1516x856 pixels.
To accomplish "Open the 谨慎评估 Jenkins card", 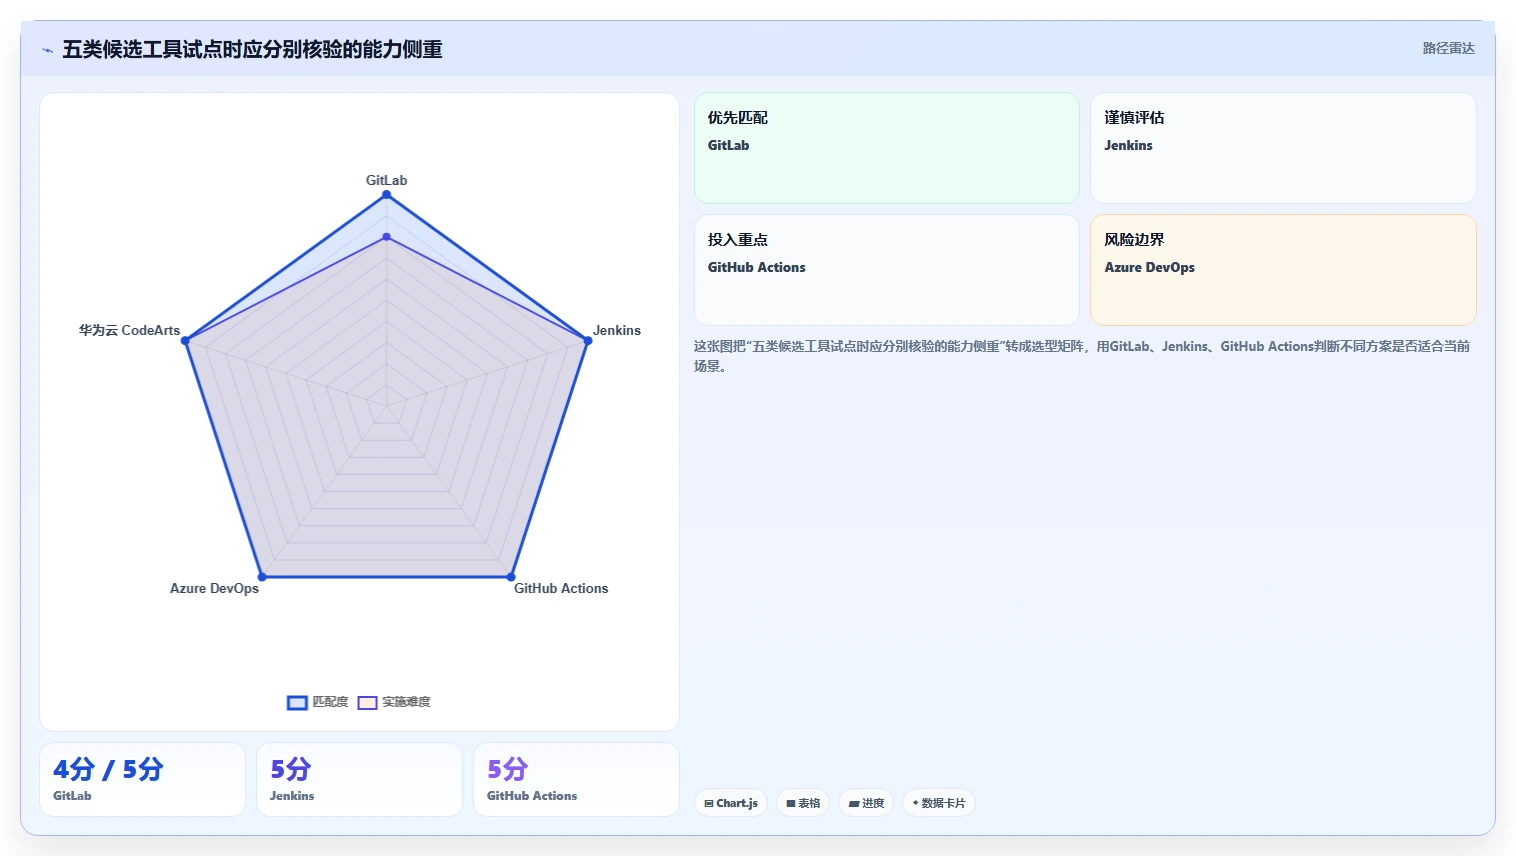I will point(1283,148).
